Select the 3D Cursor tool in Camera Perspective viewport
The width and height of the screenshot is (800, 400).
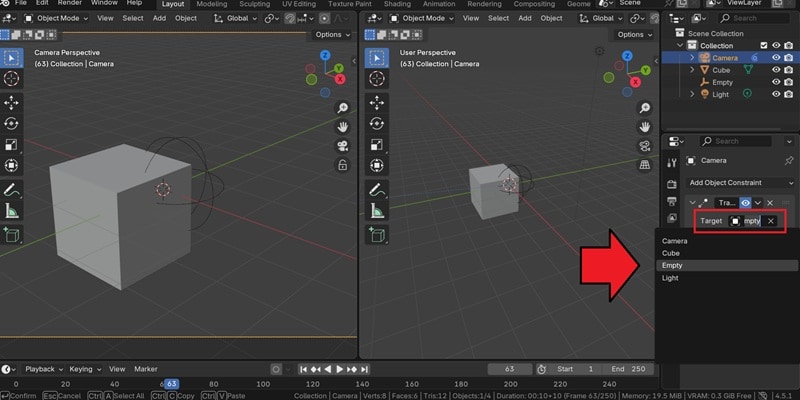point(11,79)
